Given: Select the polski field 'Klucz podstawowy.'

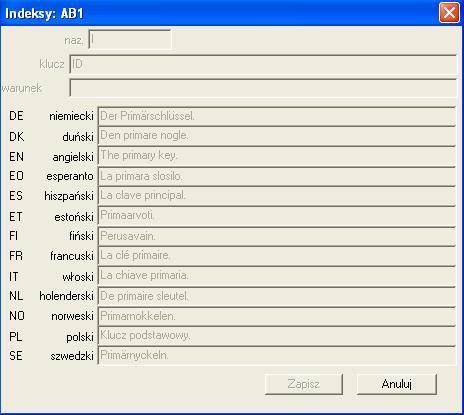Looking at the screenshot, I should click(x=277, y=336).
